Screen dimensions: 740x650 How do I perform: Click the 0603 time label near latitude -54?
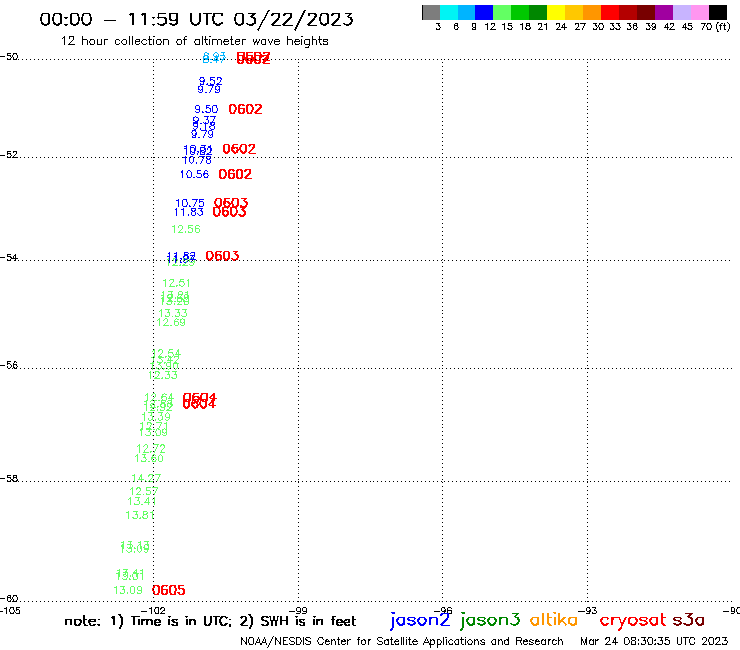click(222, 256)
